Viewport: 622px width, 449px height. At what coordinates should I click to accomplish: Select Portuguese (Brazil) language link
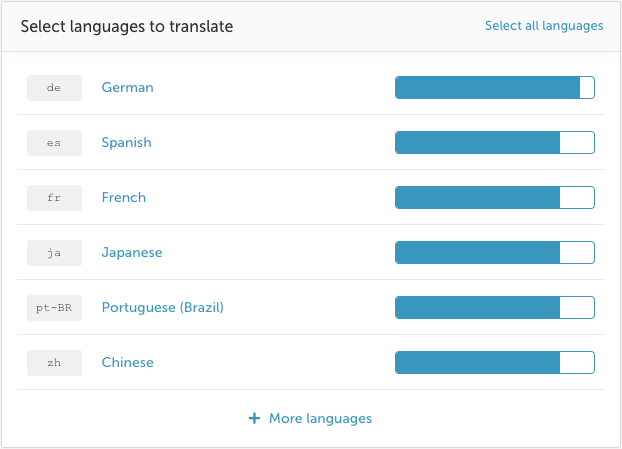[x=163, y=307]
